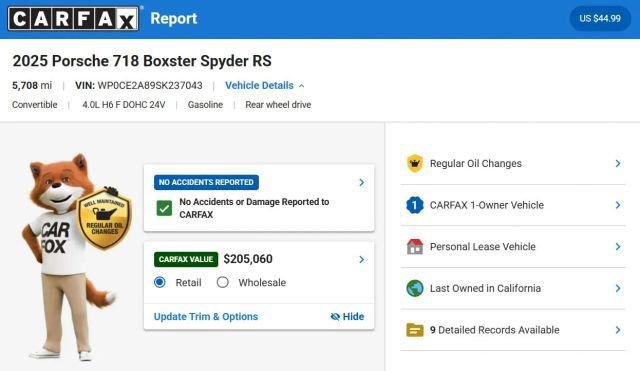Open CARFAX 1-Owner Vehicle chevron arrow
This screenshot has width=640, height=371.
coord(618,205)
